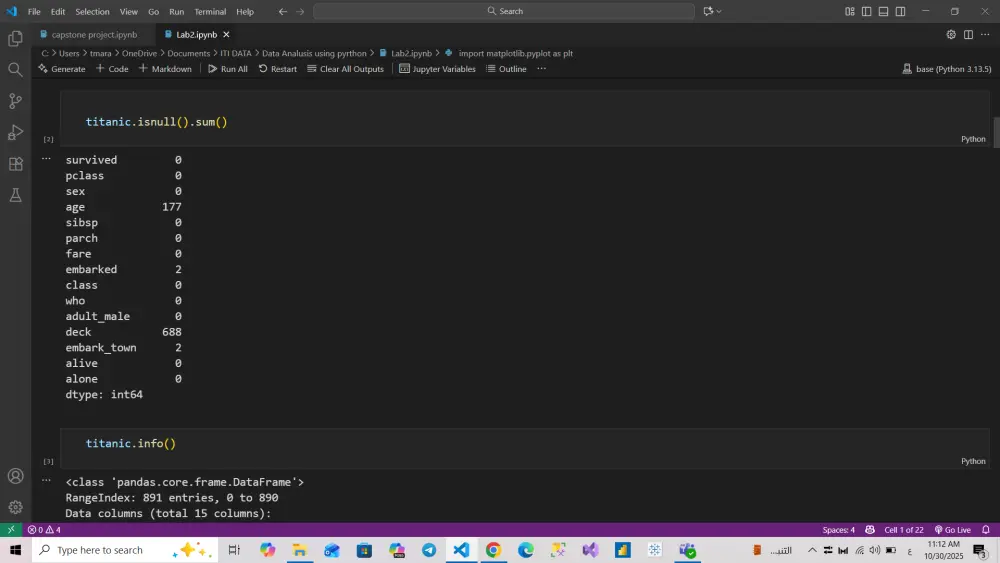This screenshot has height=563, width=1000.
Task: Open the Search view in activity bar
Action: coord(15,69)
